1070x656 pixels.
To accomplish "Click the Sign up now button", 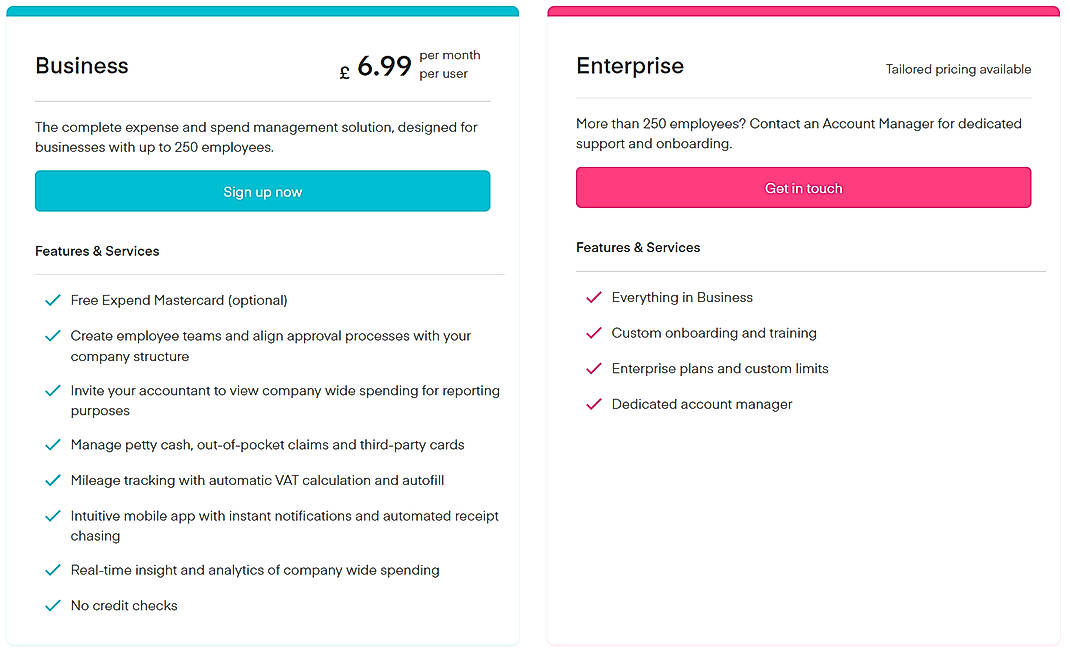I will 262,191.
